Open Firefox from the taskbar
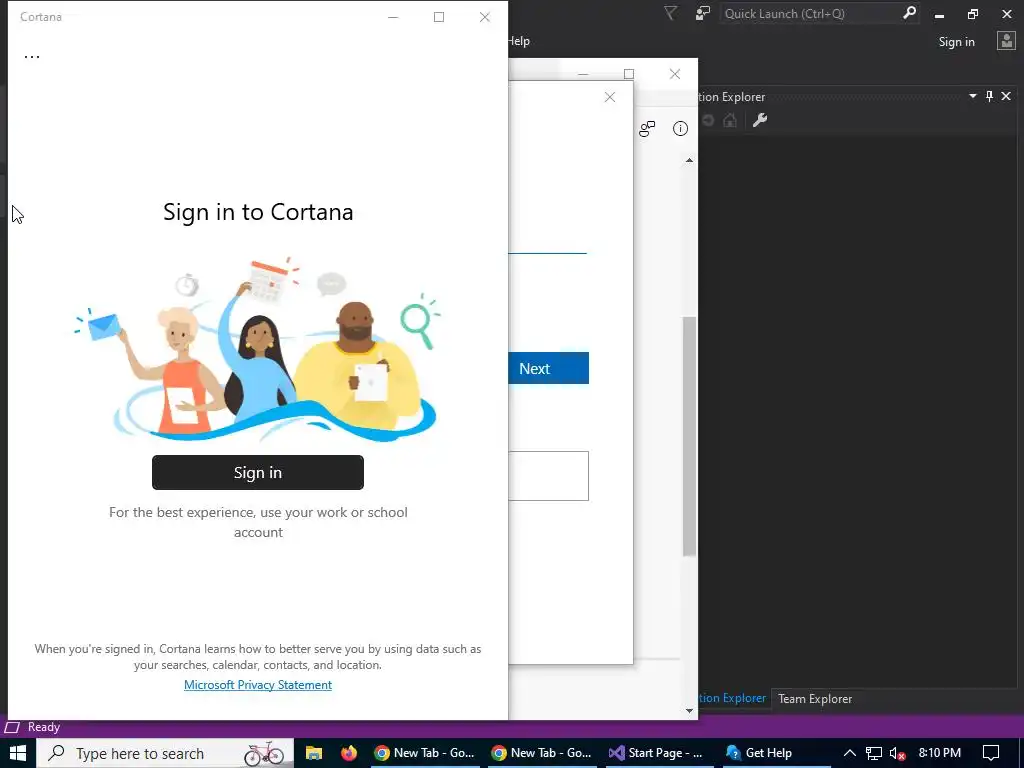 coord(349,753)
